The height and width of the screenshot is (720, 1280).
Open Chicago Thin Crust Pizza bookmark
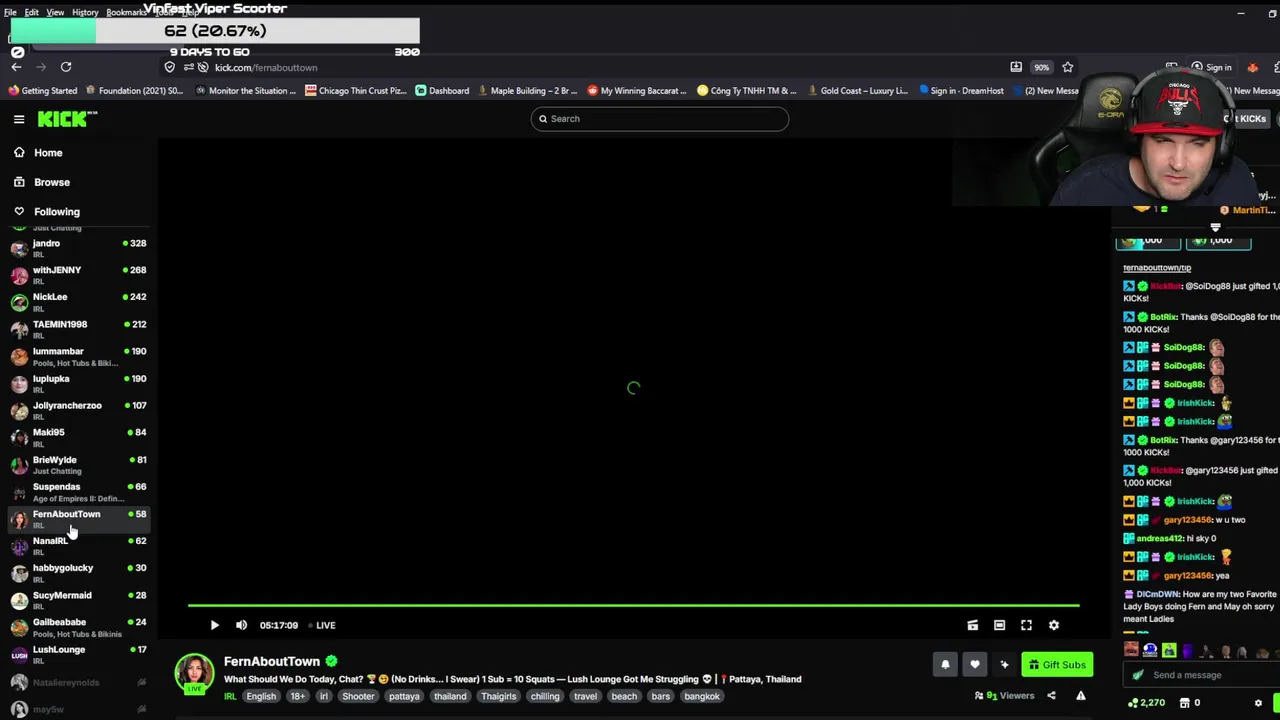pos(356,91)
